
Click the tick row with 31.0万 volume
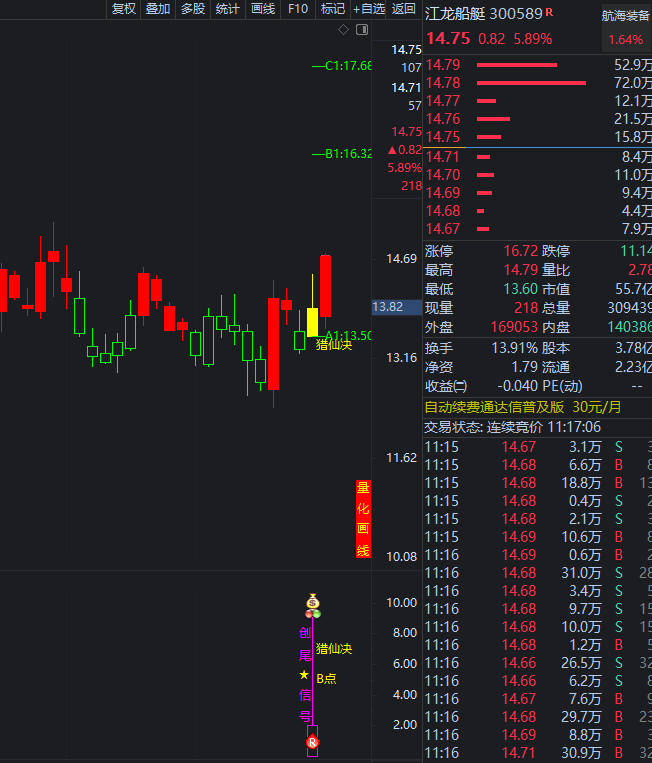click(x=538, y=573)
